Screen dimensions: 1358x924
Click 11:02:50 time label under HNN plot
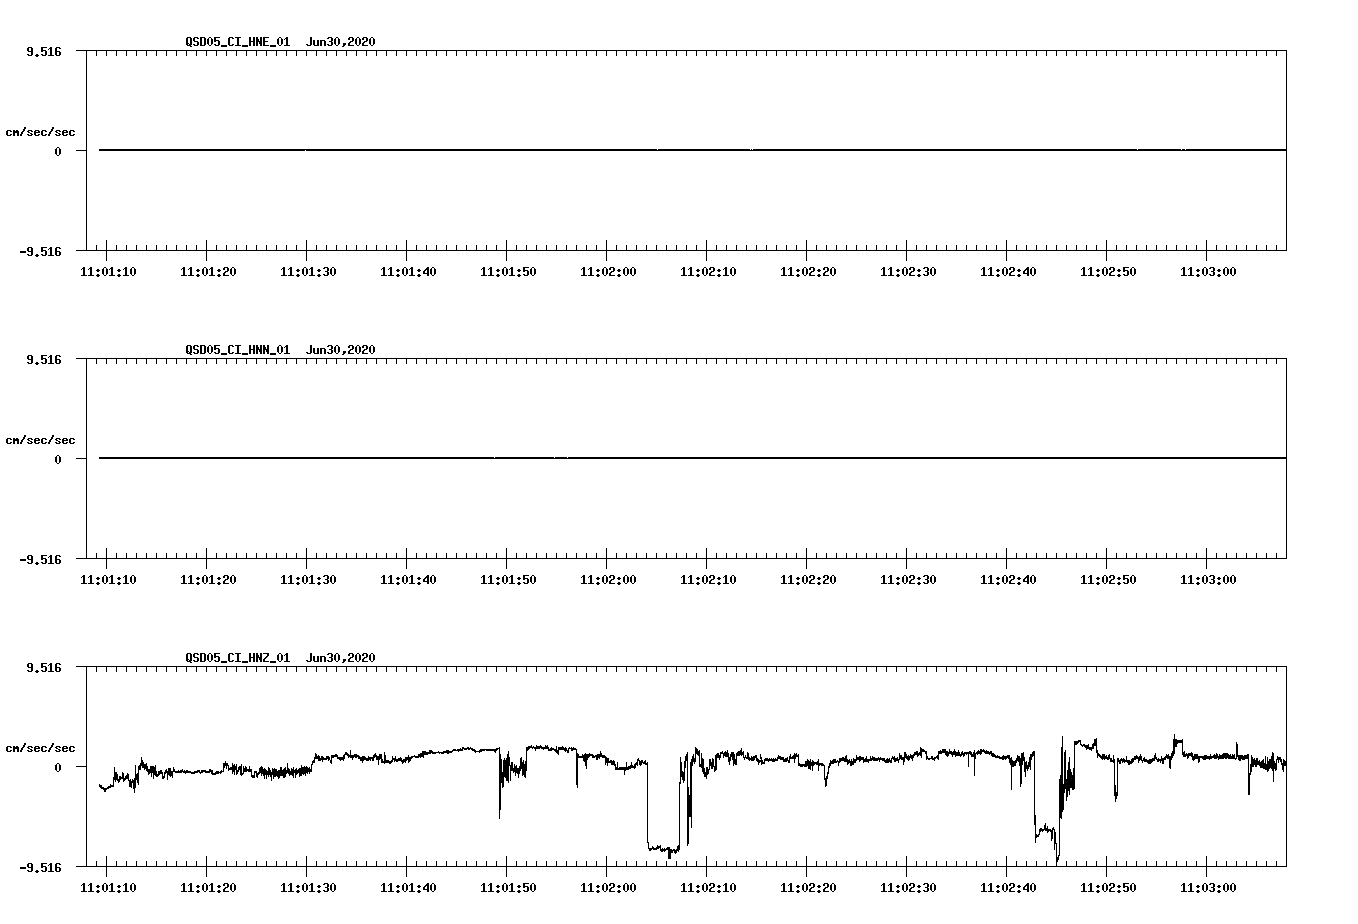[x=1108, y=580]
